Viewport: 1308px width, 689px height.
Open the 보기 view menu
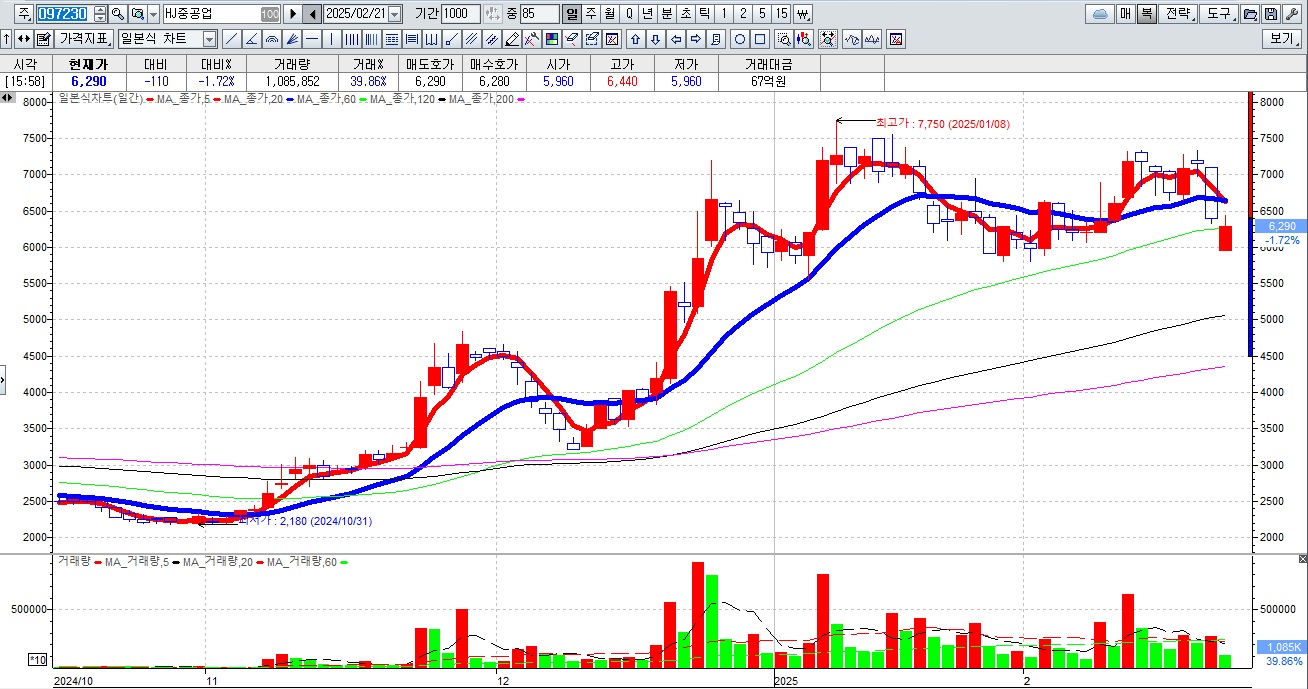pos(1282,39)
